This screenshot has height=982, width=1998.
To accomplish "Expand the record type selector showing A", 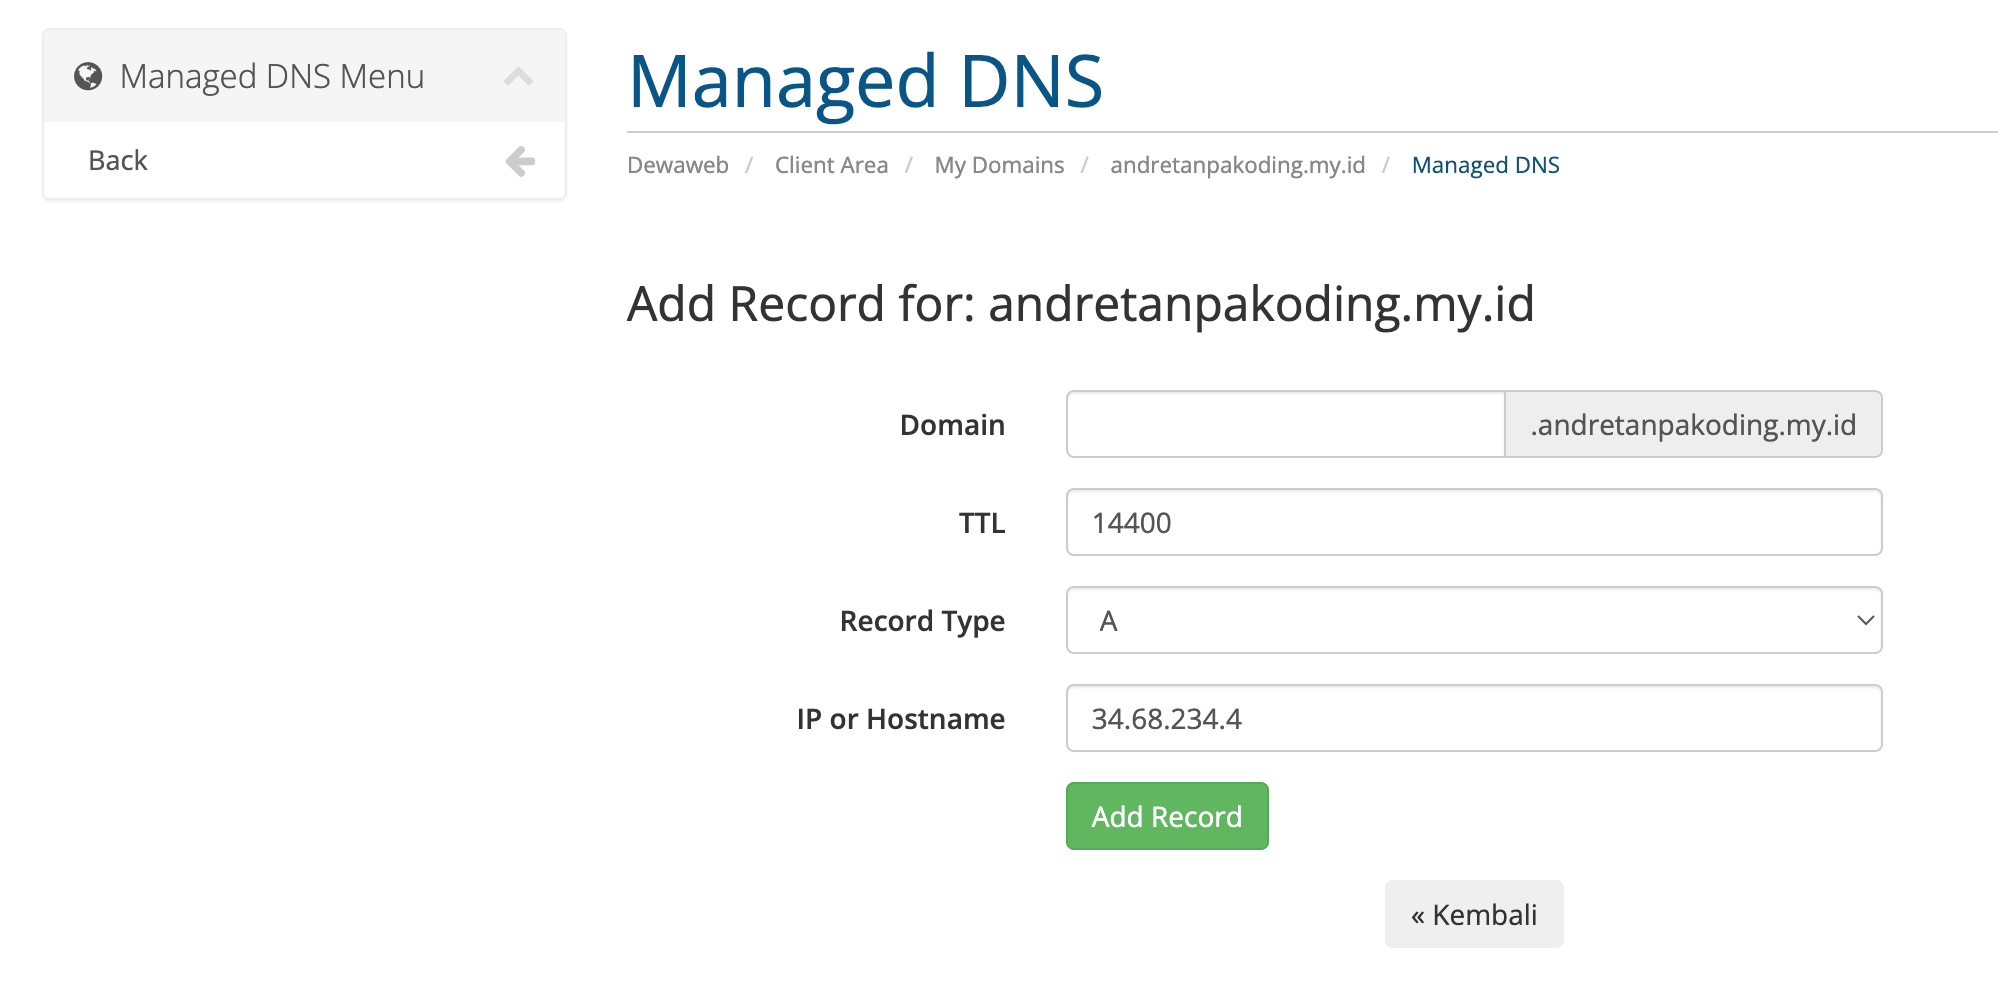I will click(x=1472, y=620).
